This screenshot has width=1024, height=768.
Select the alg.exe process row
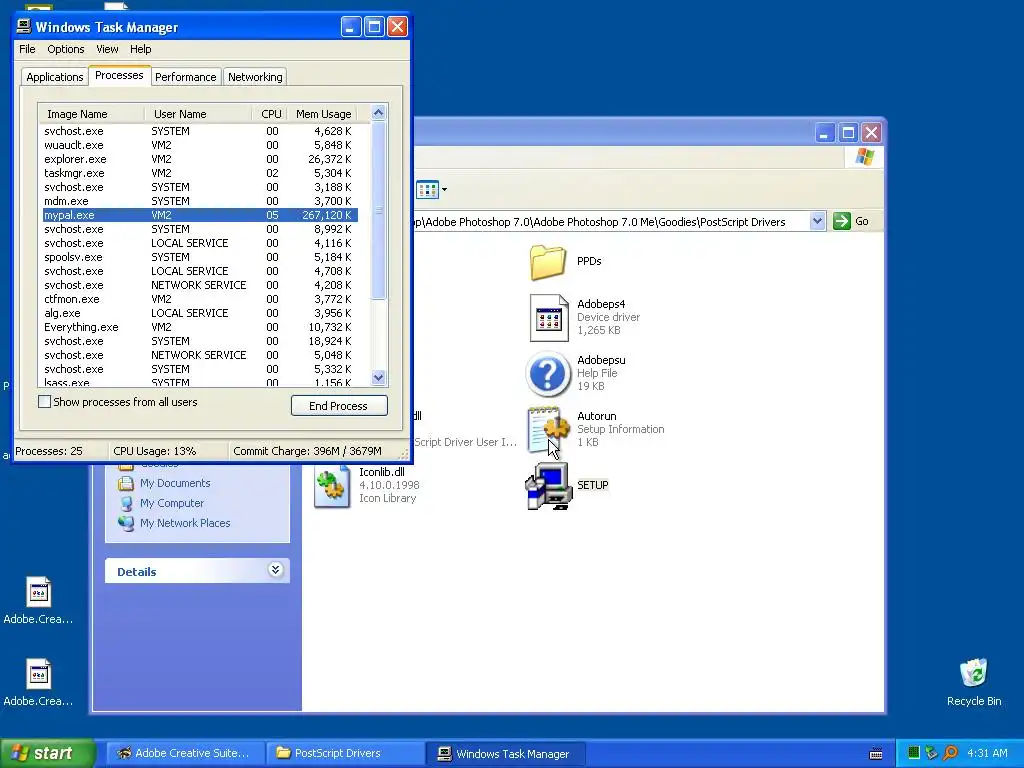click(200, 313)
